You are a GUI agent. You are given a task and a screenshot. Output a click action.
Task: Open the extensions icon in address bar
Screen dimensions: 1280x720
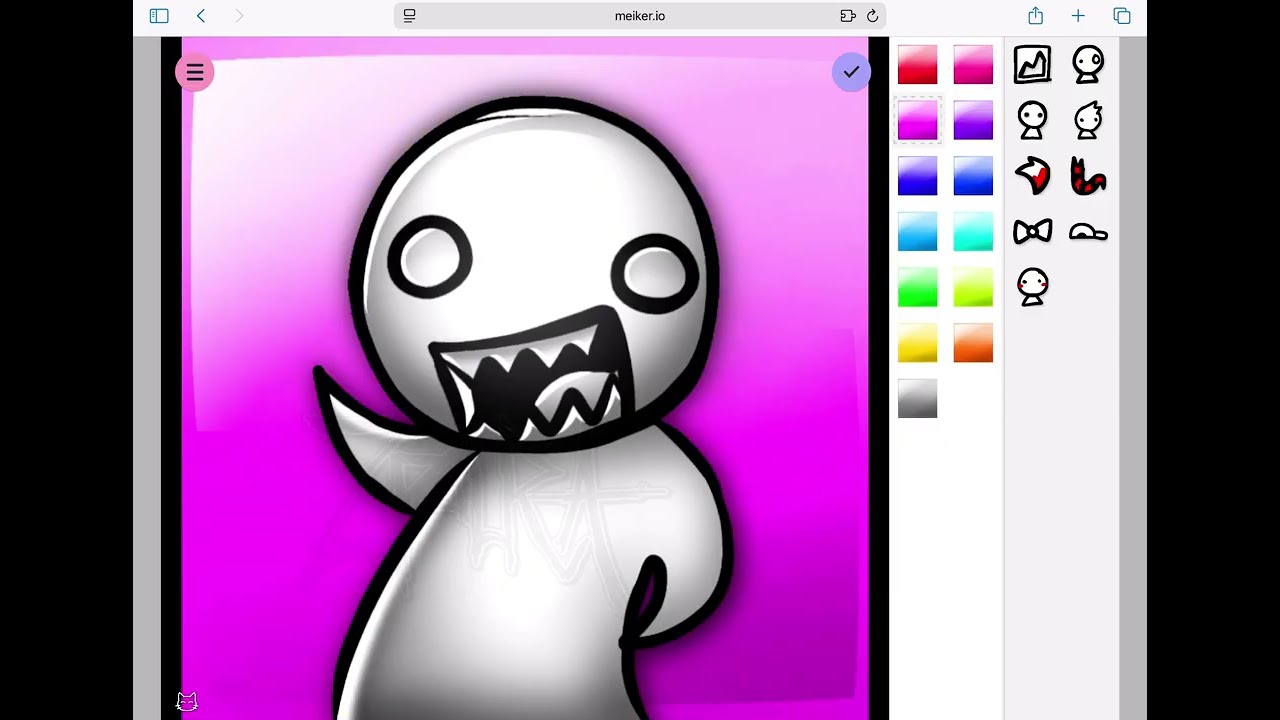(x=848, y=16)
